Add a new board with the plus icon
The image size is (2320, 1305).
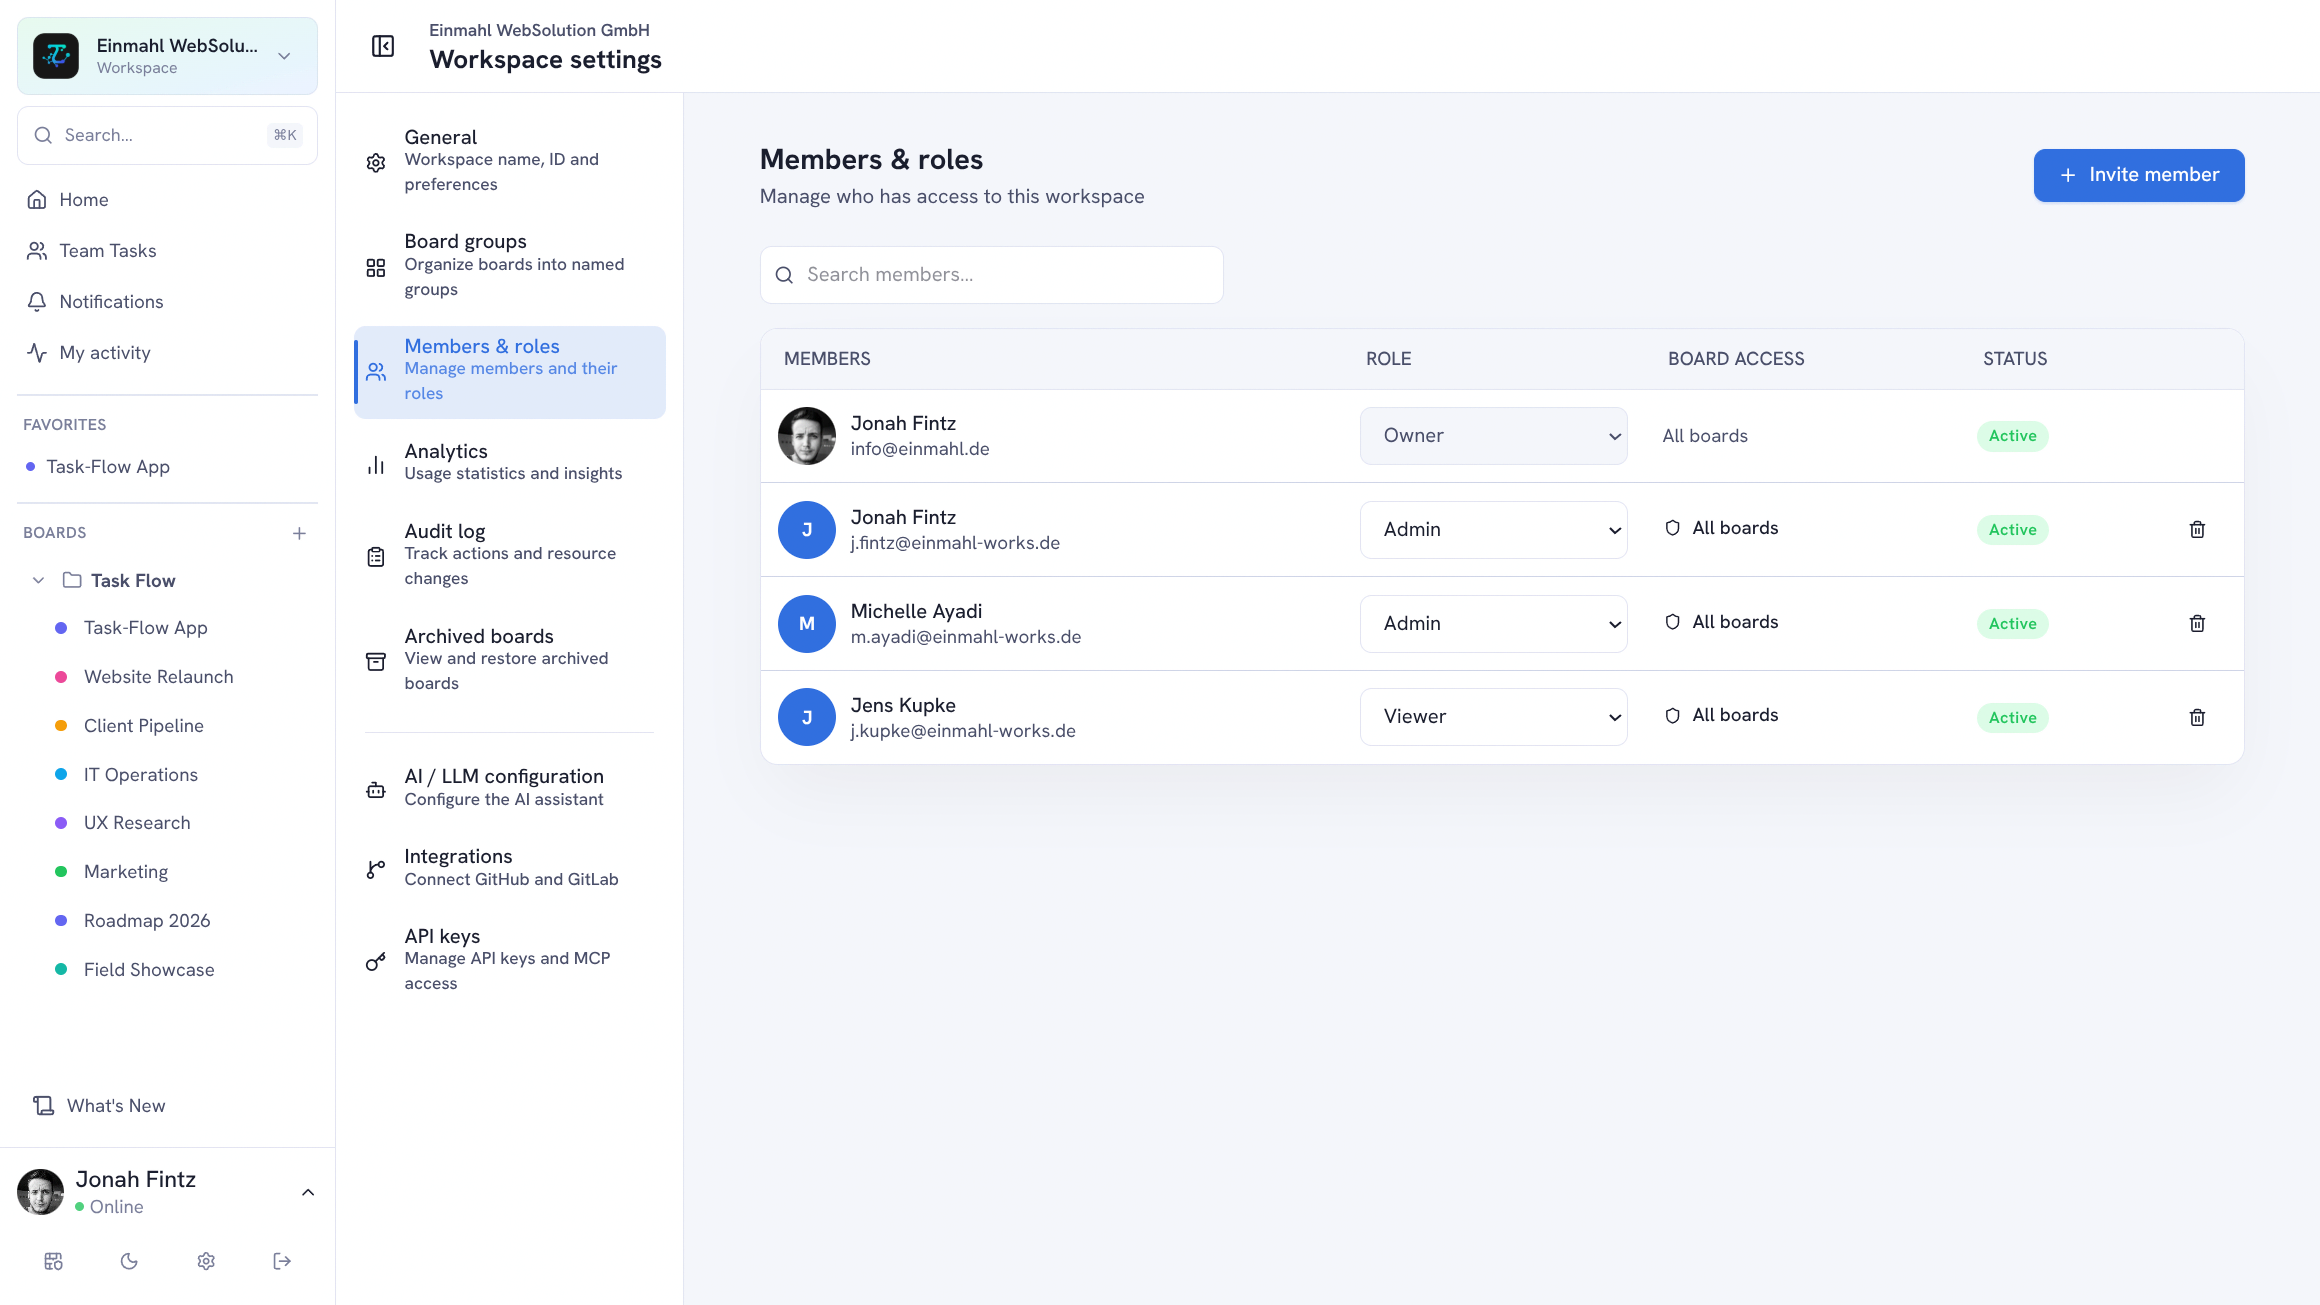tap(299, 533)
